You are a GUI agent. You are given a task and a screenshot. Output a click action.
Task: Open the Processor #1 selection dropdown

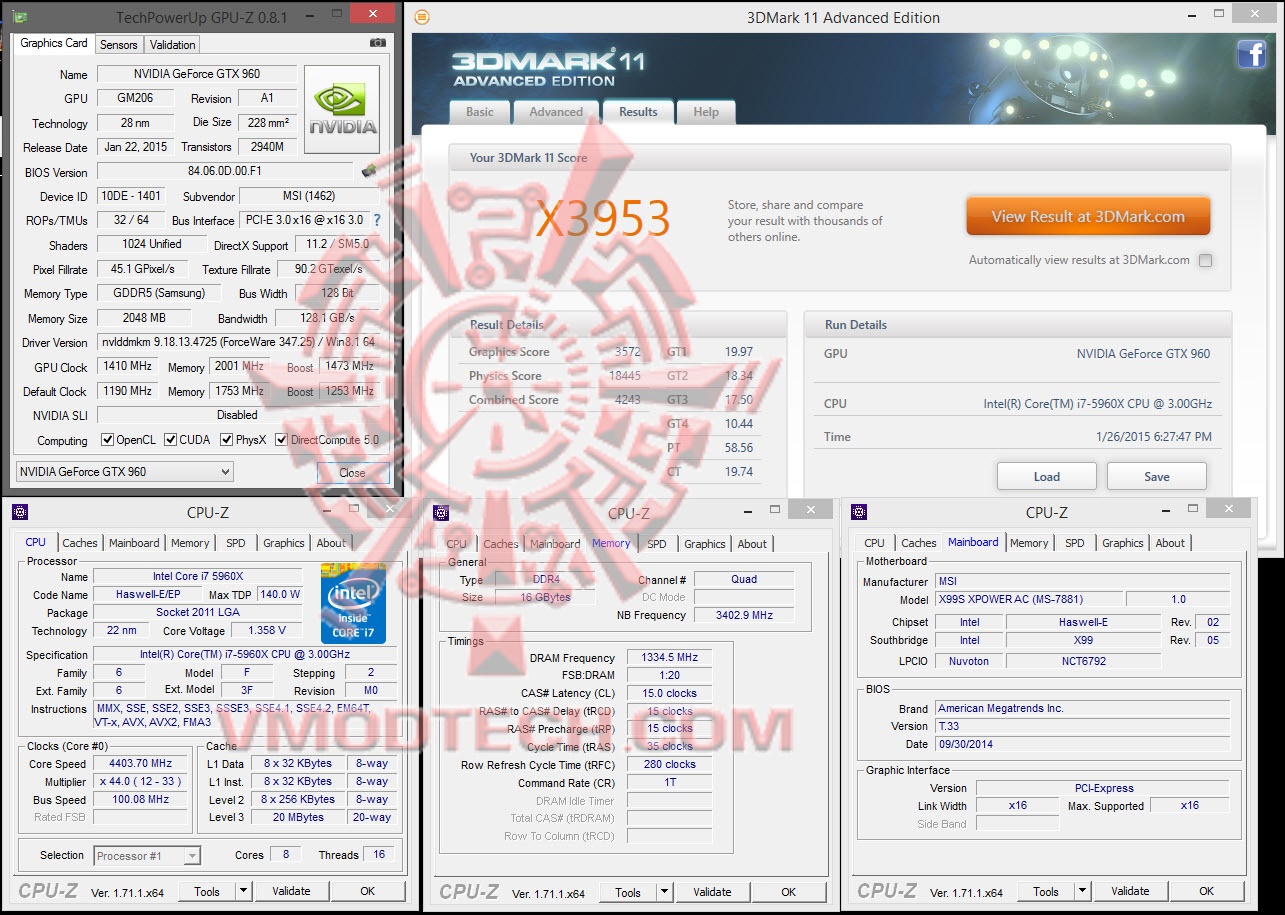(147, 855)
